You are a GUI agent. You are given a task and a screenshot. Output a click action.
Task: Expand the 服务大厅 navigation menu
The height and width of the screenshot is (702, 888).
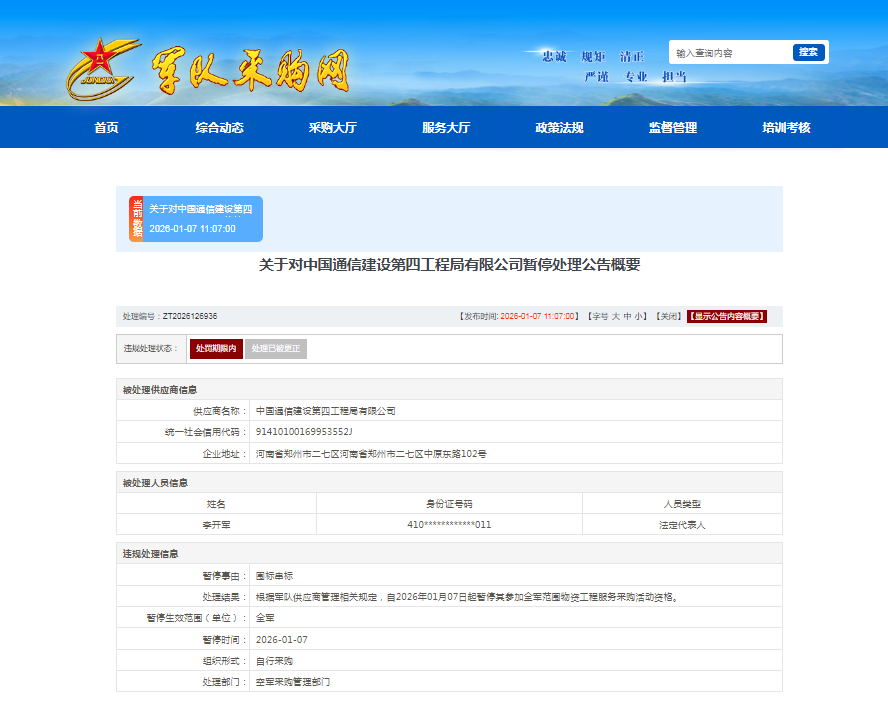click(445, 128)
